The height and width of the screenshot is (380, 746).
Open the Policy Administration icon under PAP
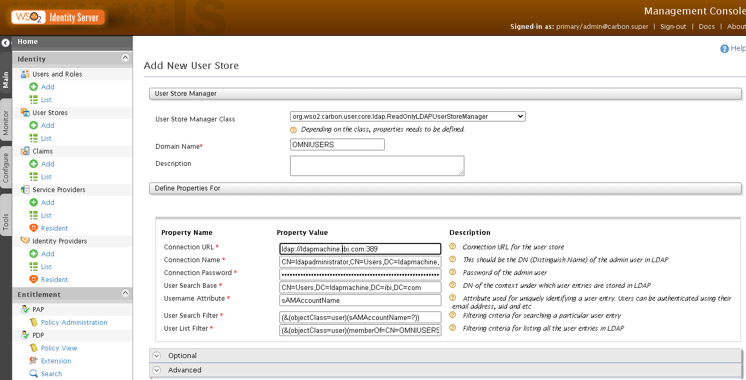pyautogui.click(x=33, y=322)
